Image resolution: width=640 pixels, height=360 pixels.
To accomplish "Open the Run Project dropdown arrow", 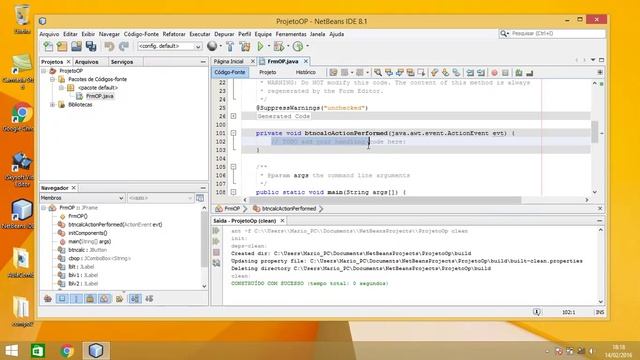I will (269, 46).
